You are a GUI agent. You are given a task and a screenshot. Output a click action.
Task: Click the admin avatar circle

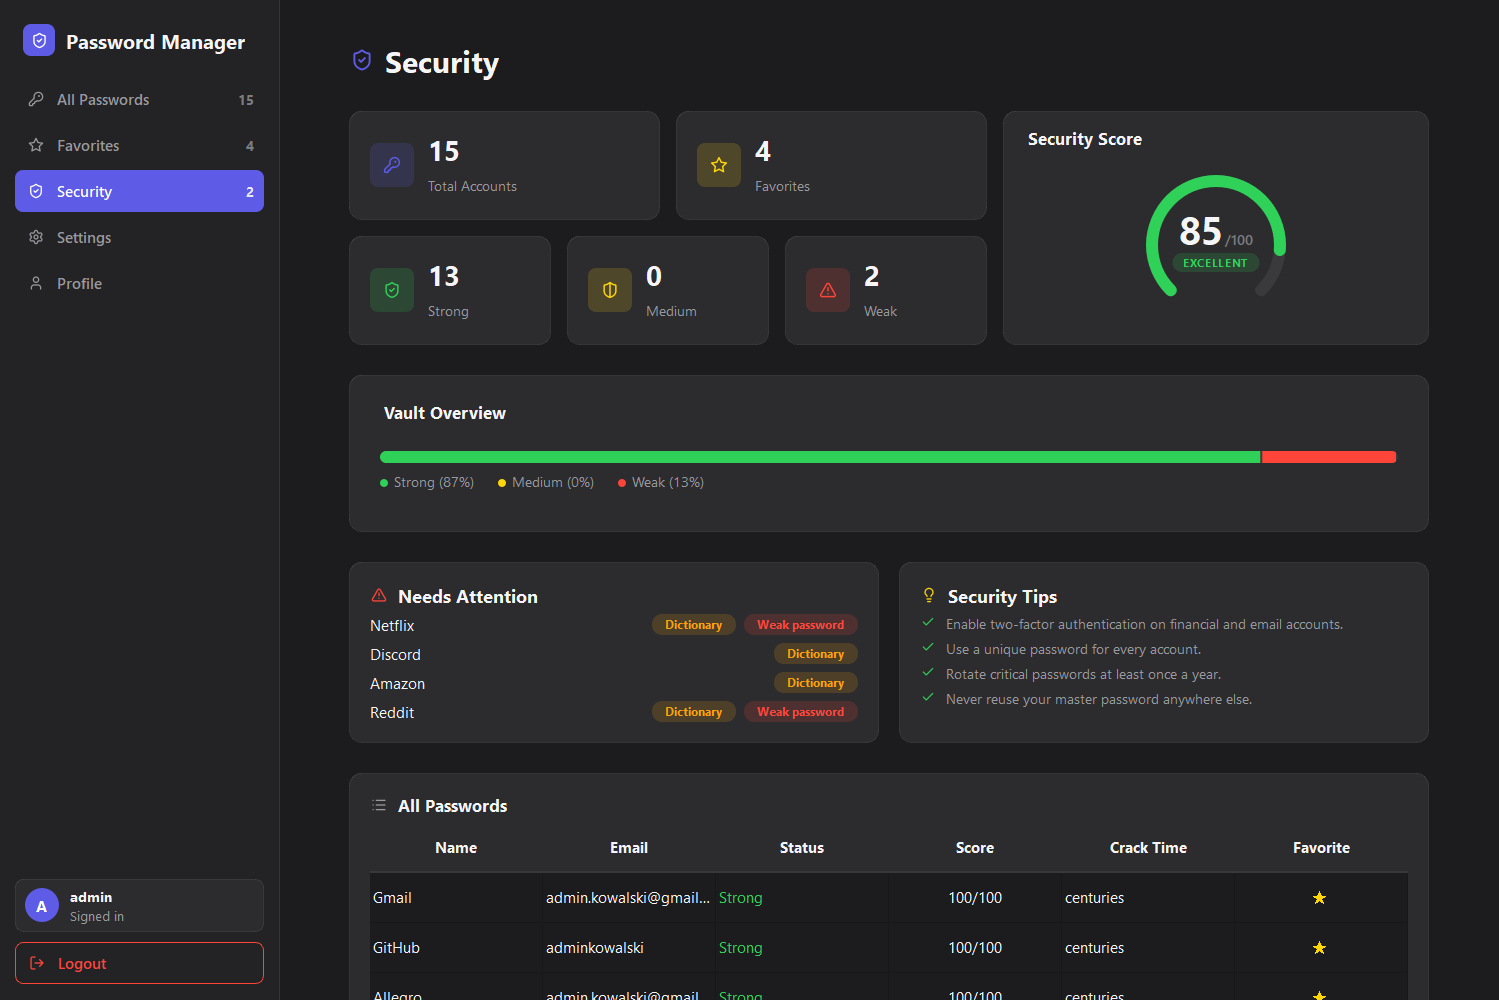click(41, 906)
